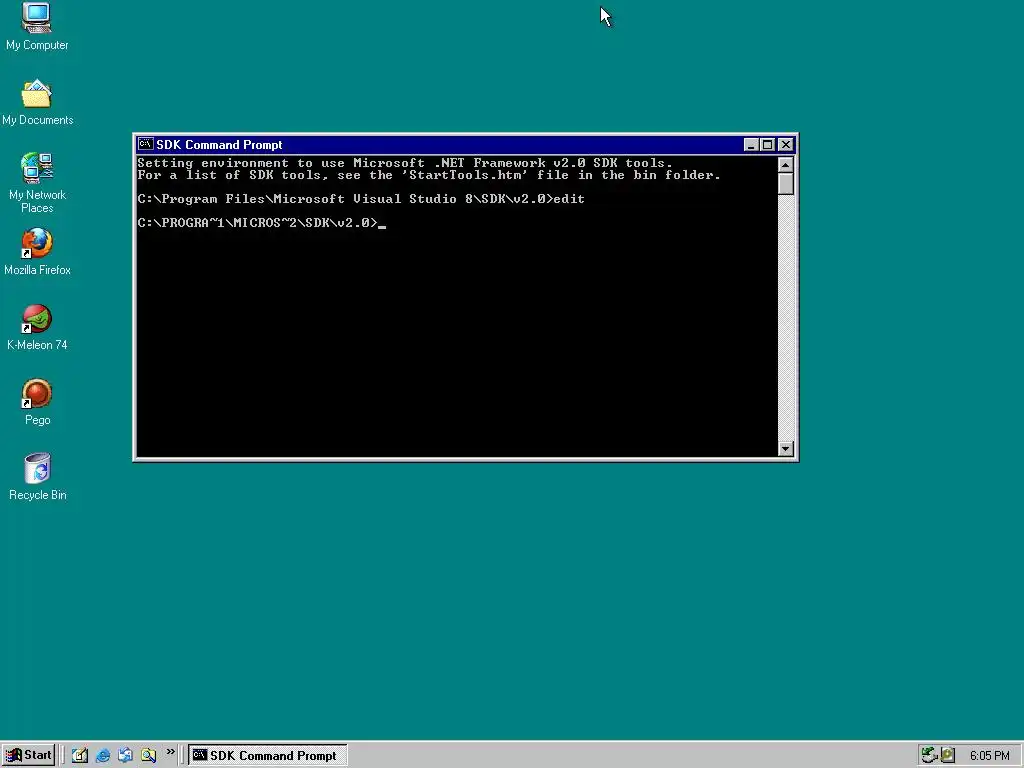Minimize the SDK Command Prompt window
The width and height of the screenshot is (1024, 768).
point(751,145)
